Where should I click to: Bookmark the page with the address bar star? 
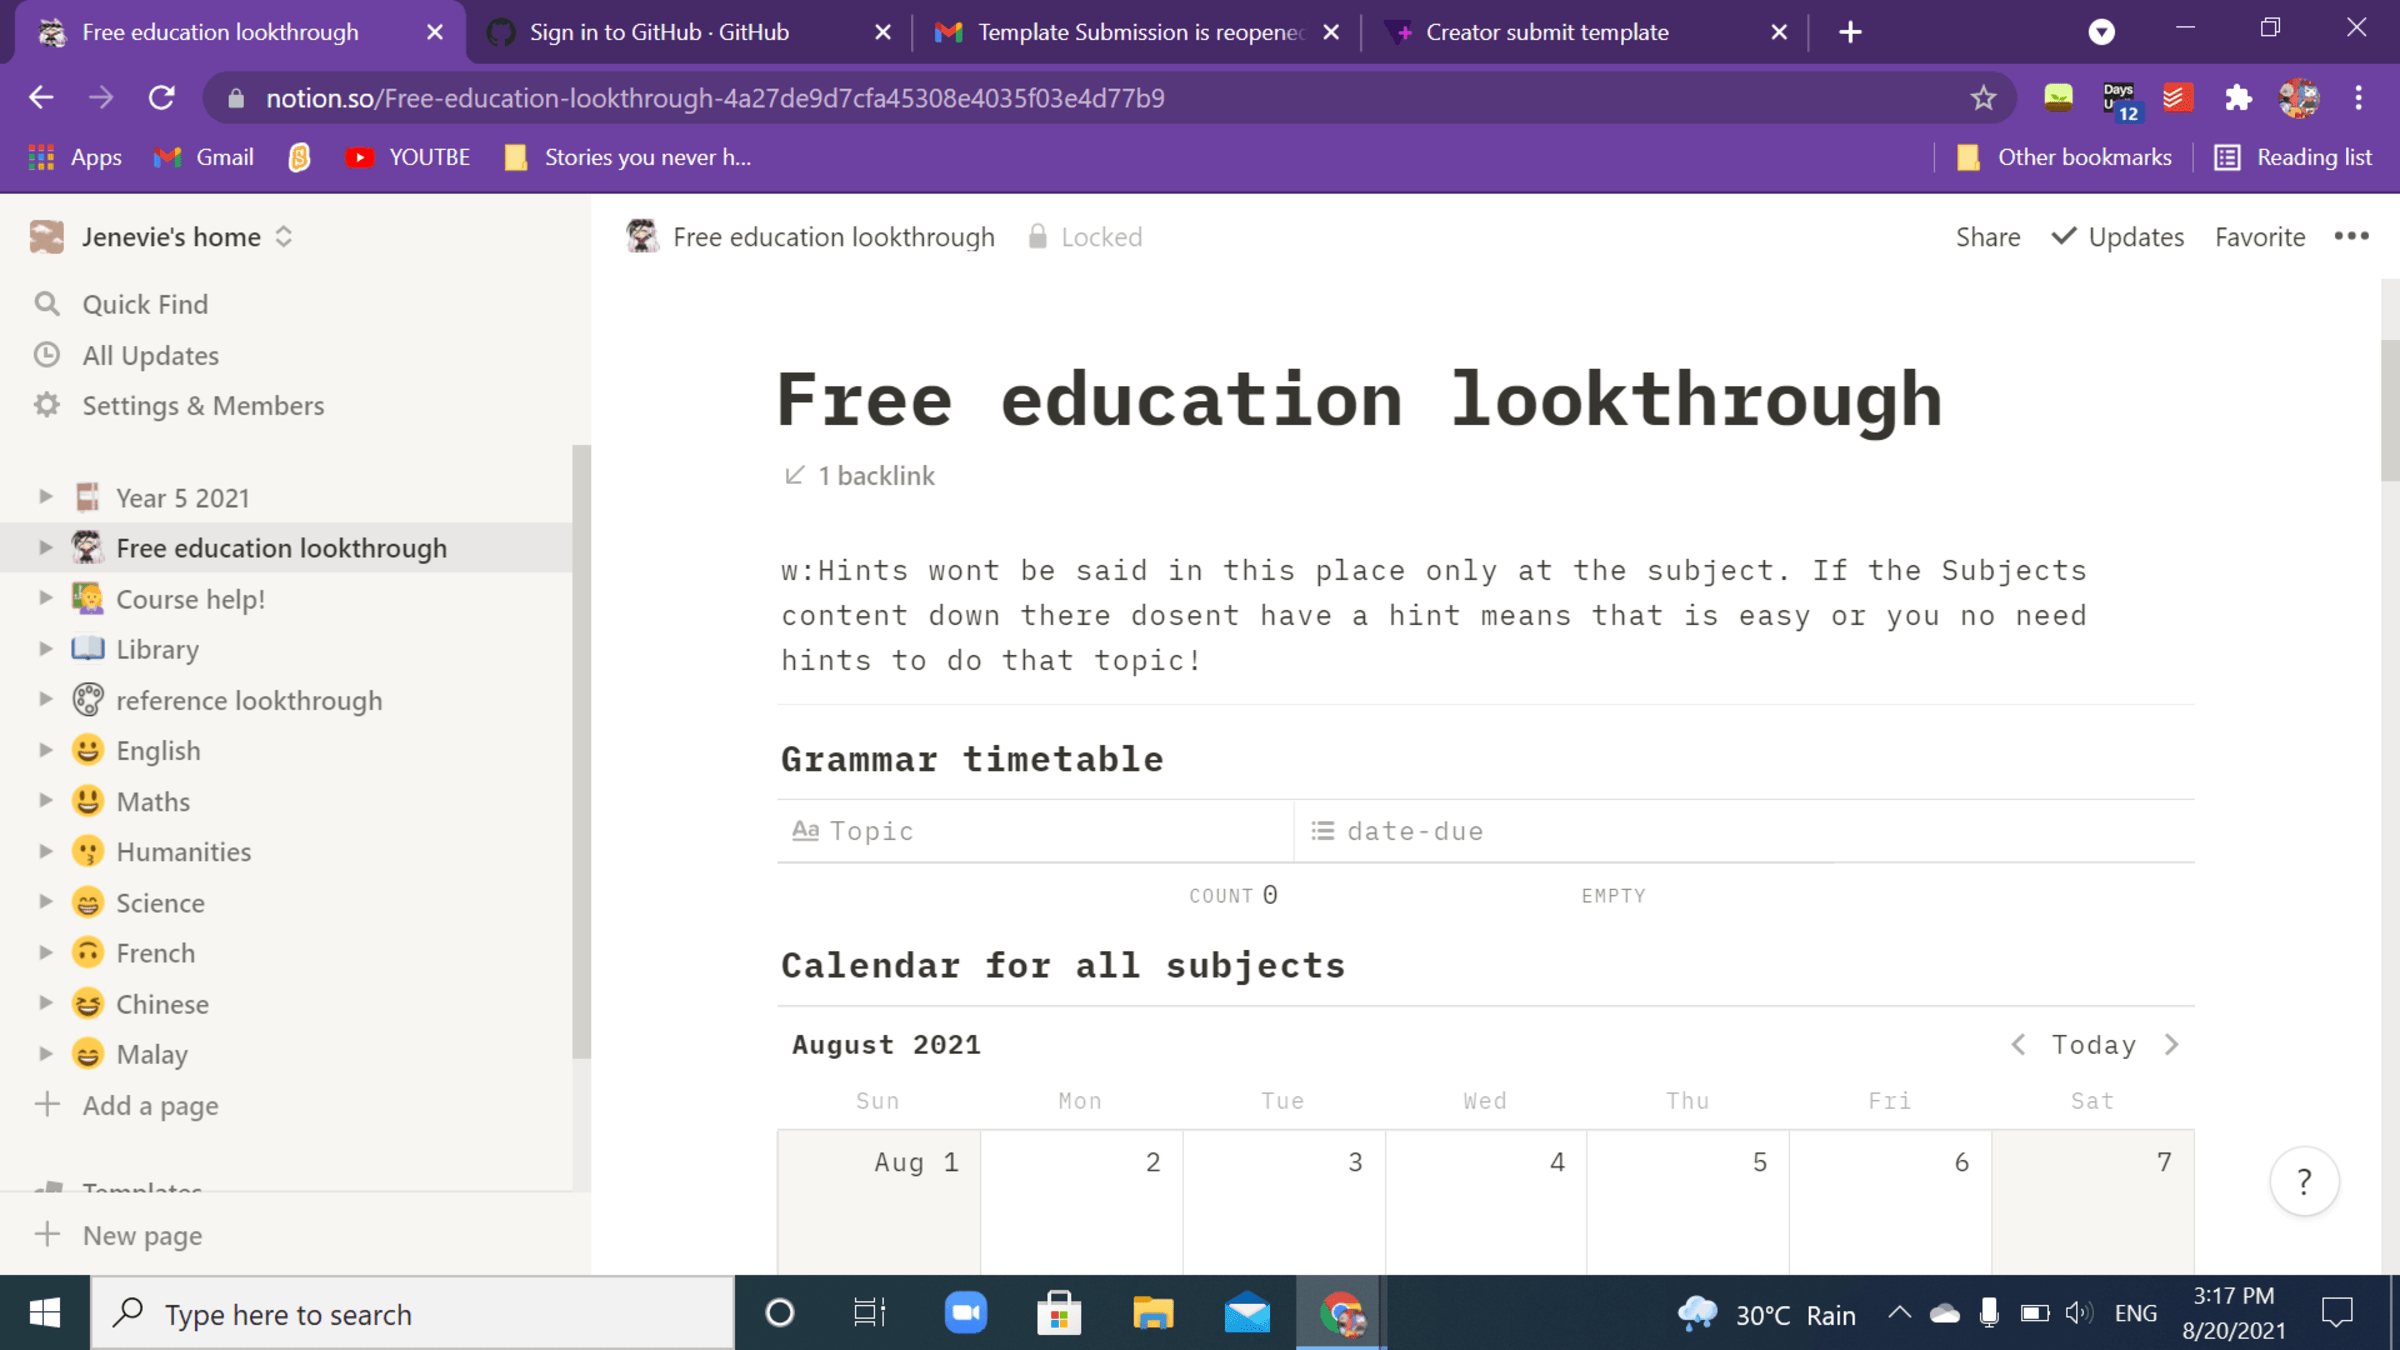tap(1982, 97)
